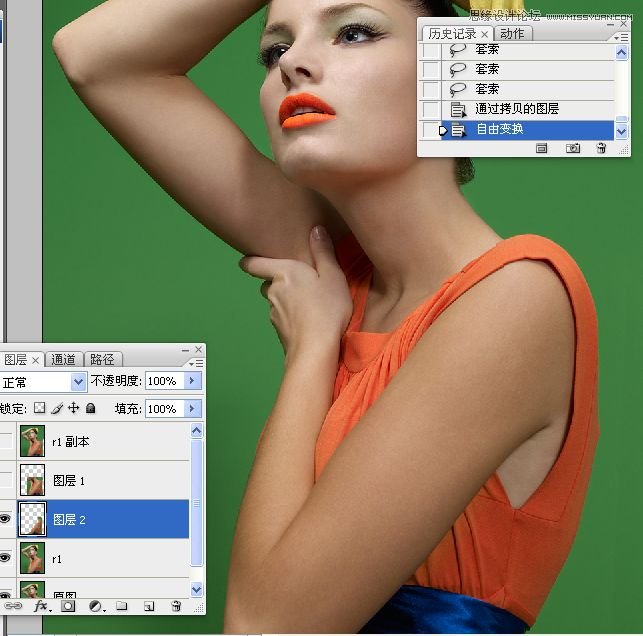Viewport: 643px width, 636px height.
Task: Hide the 图层 2 layer
Action: click(x=6, y=519)
